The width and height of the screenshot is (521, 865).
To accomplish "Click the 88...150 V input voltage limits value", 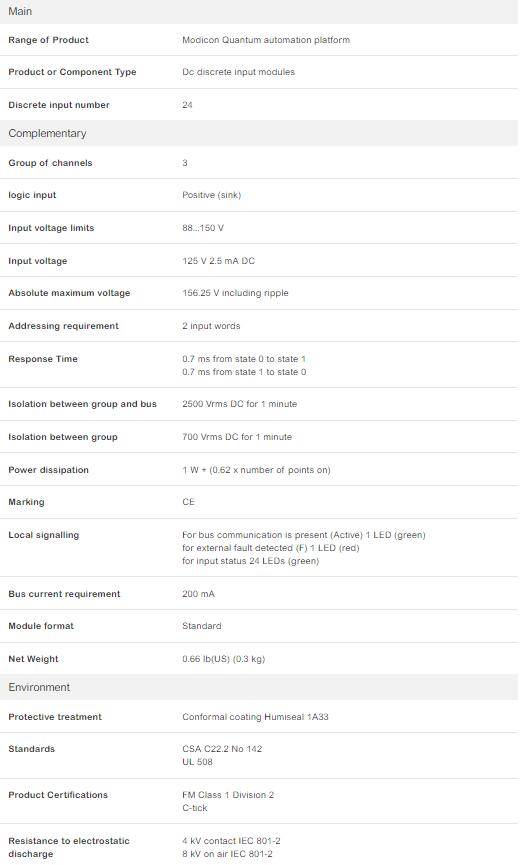I will coord(203,228).
